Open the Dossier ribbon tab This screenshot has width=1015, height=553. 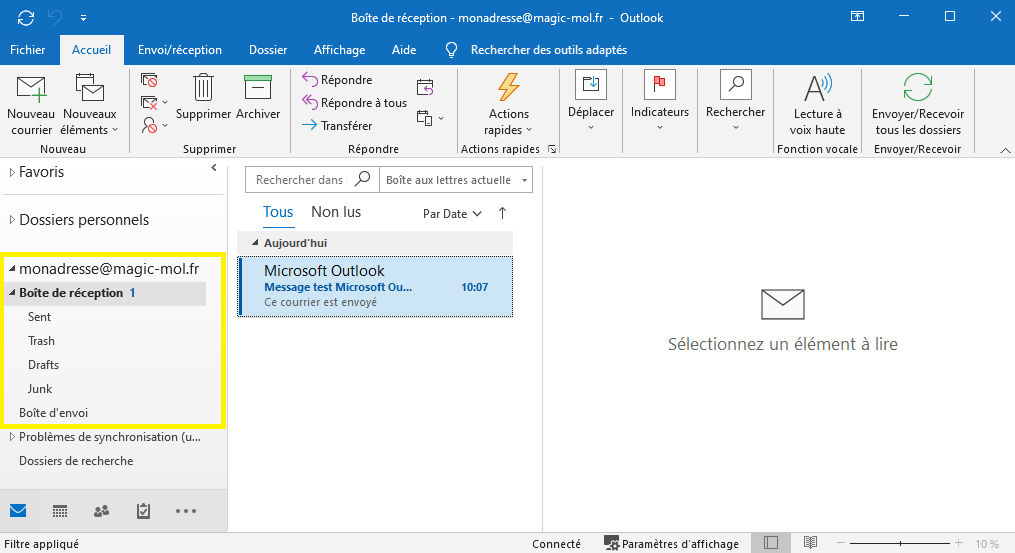[x=268, y=50]
